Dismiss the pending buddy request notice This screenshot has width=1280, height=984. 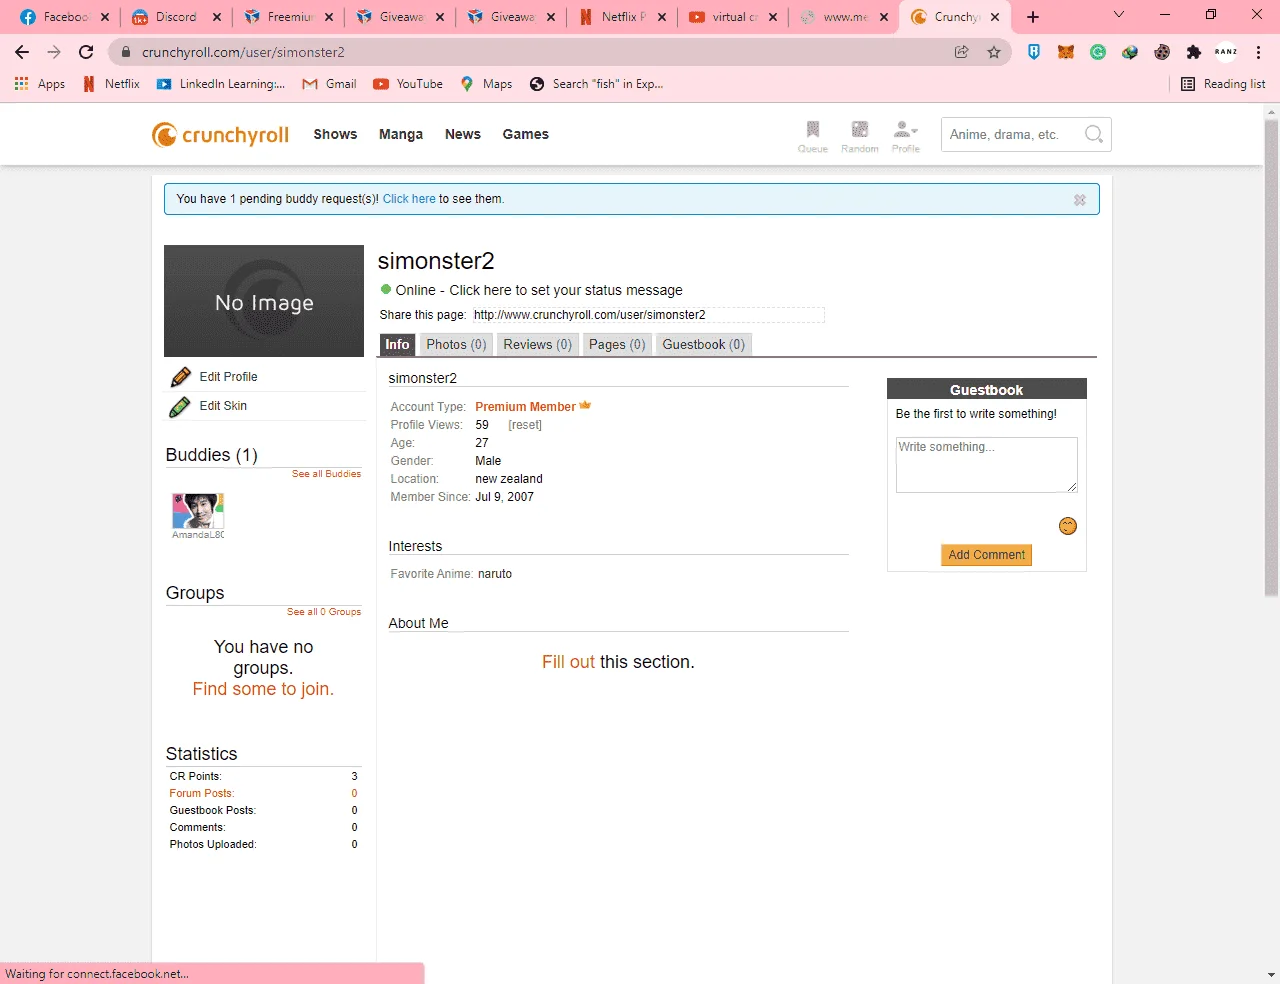1080,200
